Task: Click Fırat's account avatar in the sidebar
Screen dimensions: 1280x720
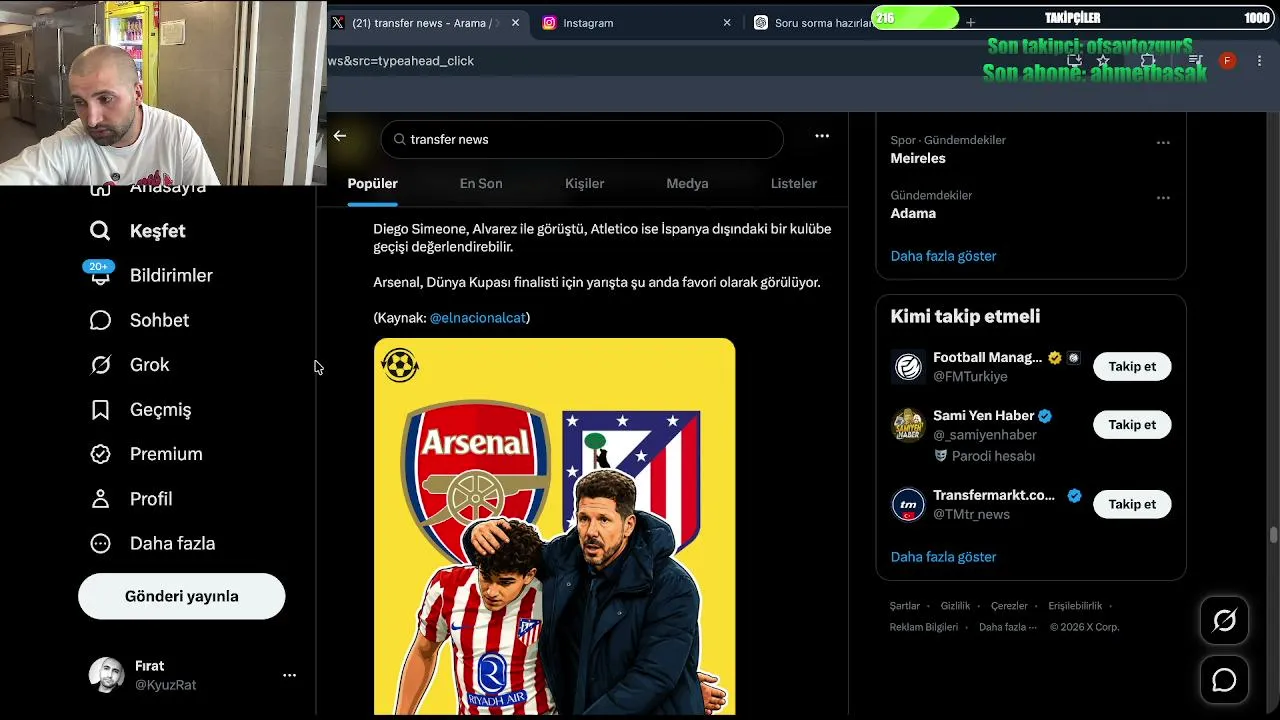Action: click(x=106, y=675)
